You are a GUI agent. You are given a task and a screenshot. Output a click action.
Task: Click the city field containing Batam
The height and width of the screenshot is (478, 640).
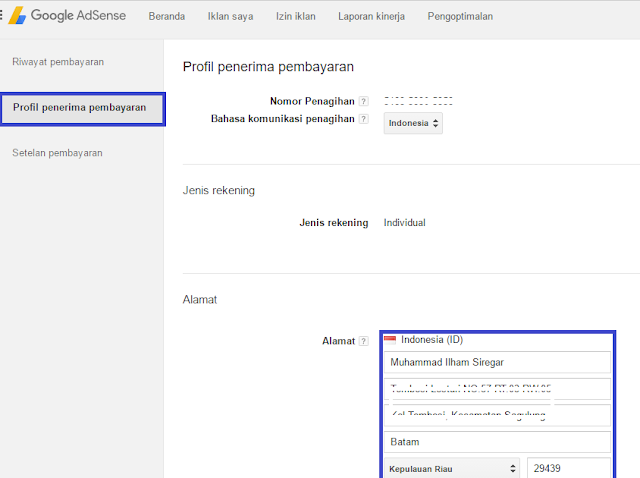tap(496, 441)
